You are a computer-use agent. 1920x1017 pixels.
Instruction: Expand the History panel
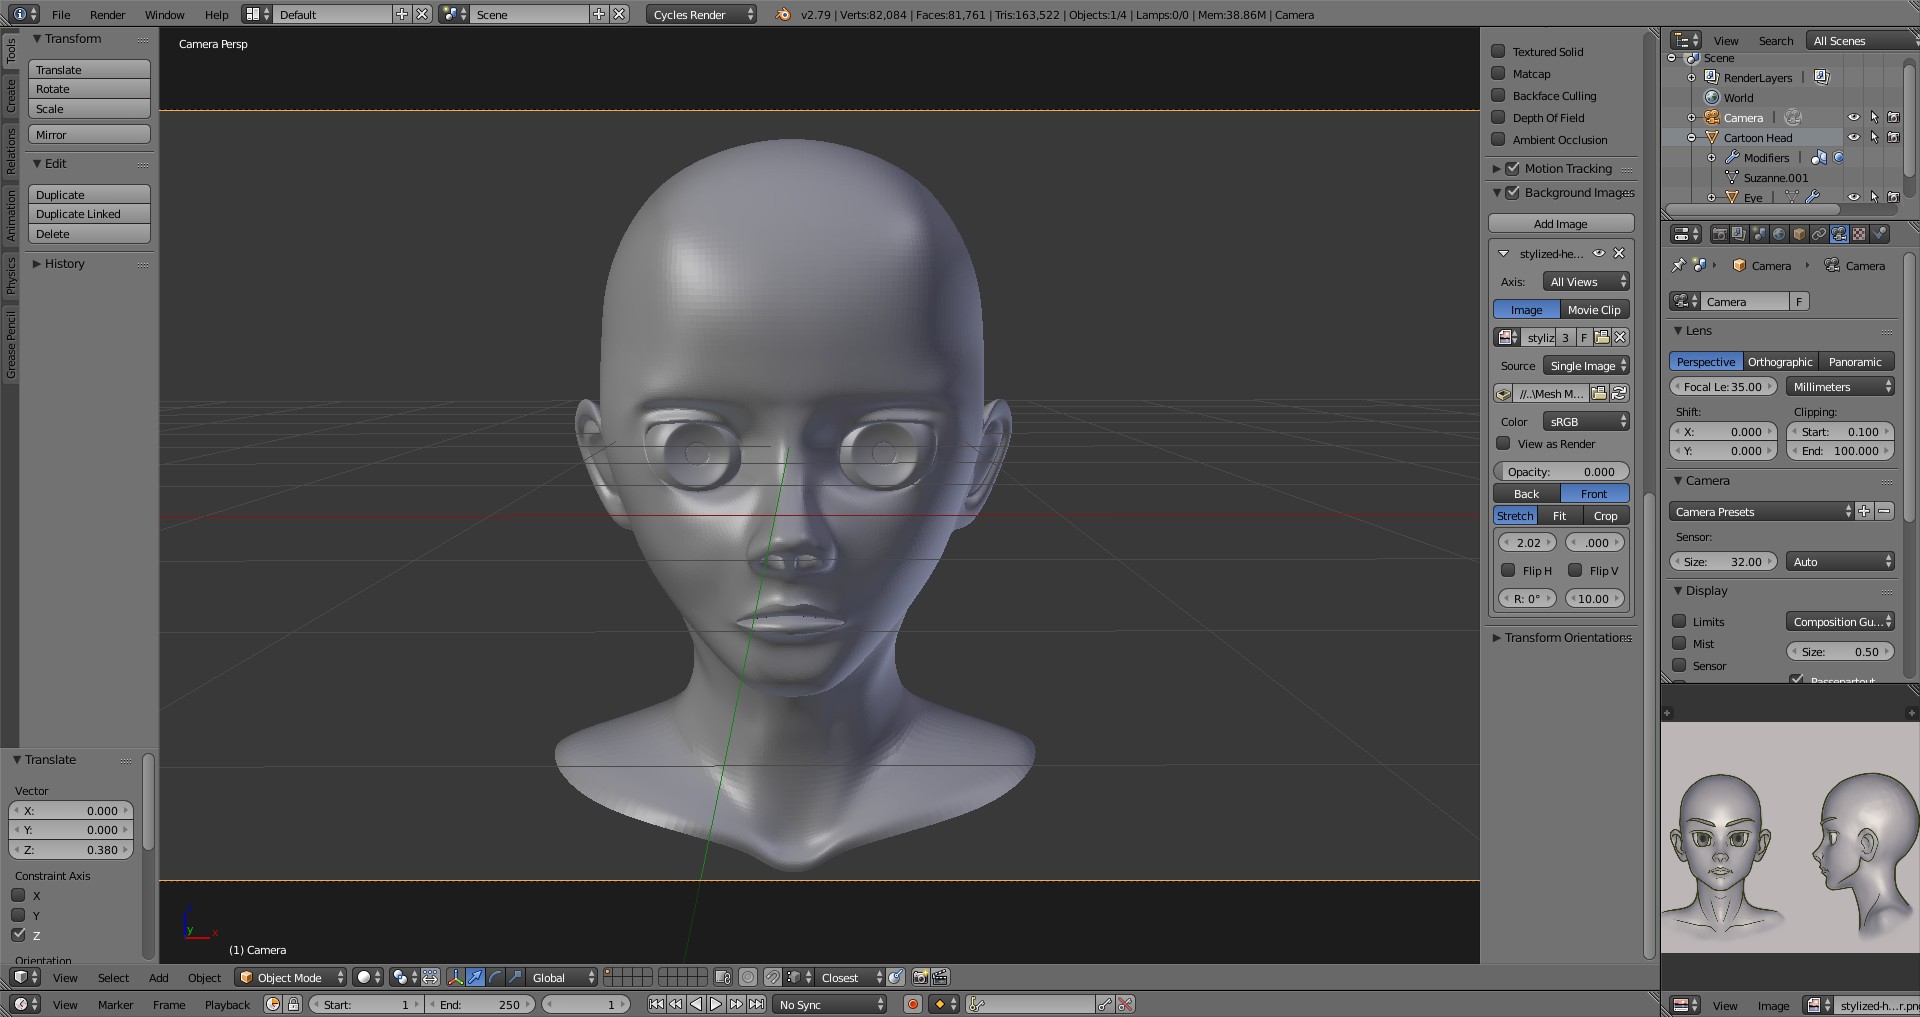pyautogui.click(x=64, y=264)
